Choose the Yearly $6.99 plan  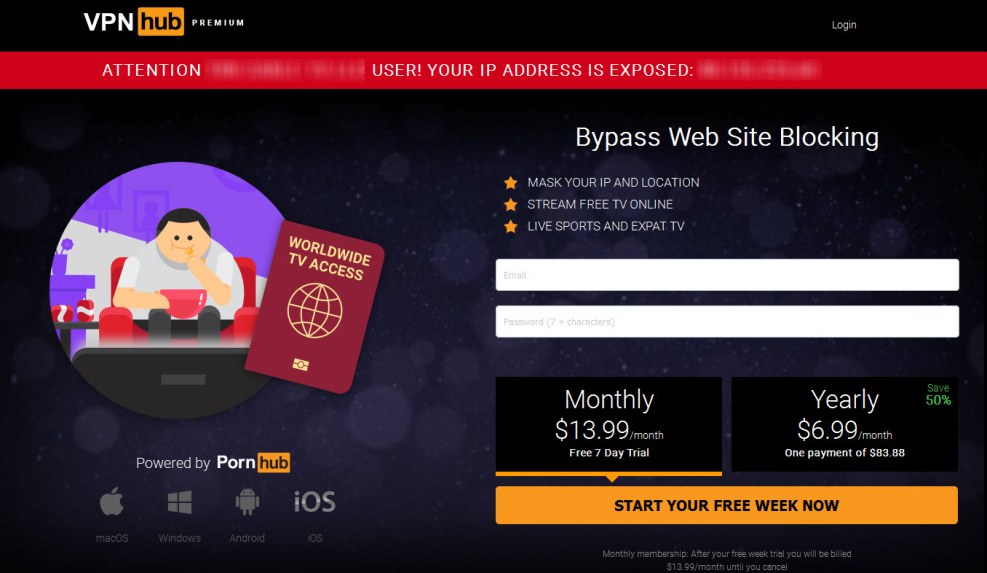tap(844, 424)
